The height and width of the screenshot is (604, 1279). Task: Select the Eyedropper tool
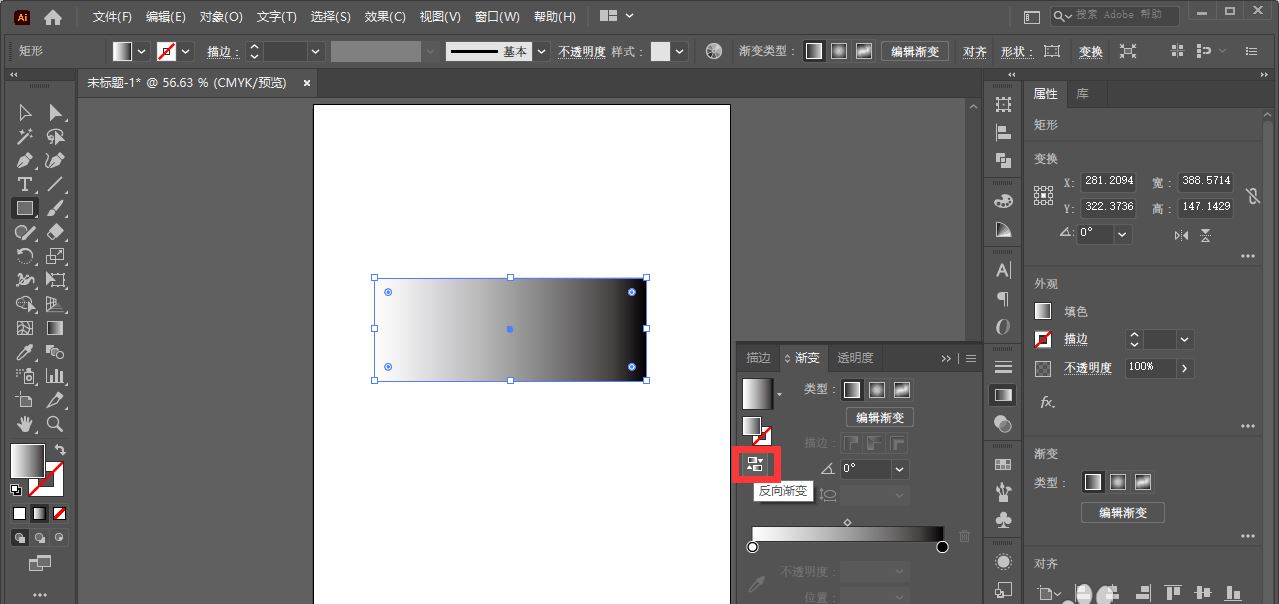(25, 352)
